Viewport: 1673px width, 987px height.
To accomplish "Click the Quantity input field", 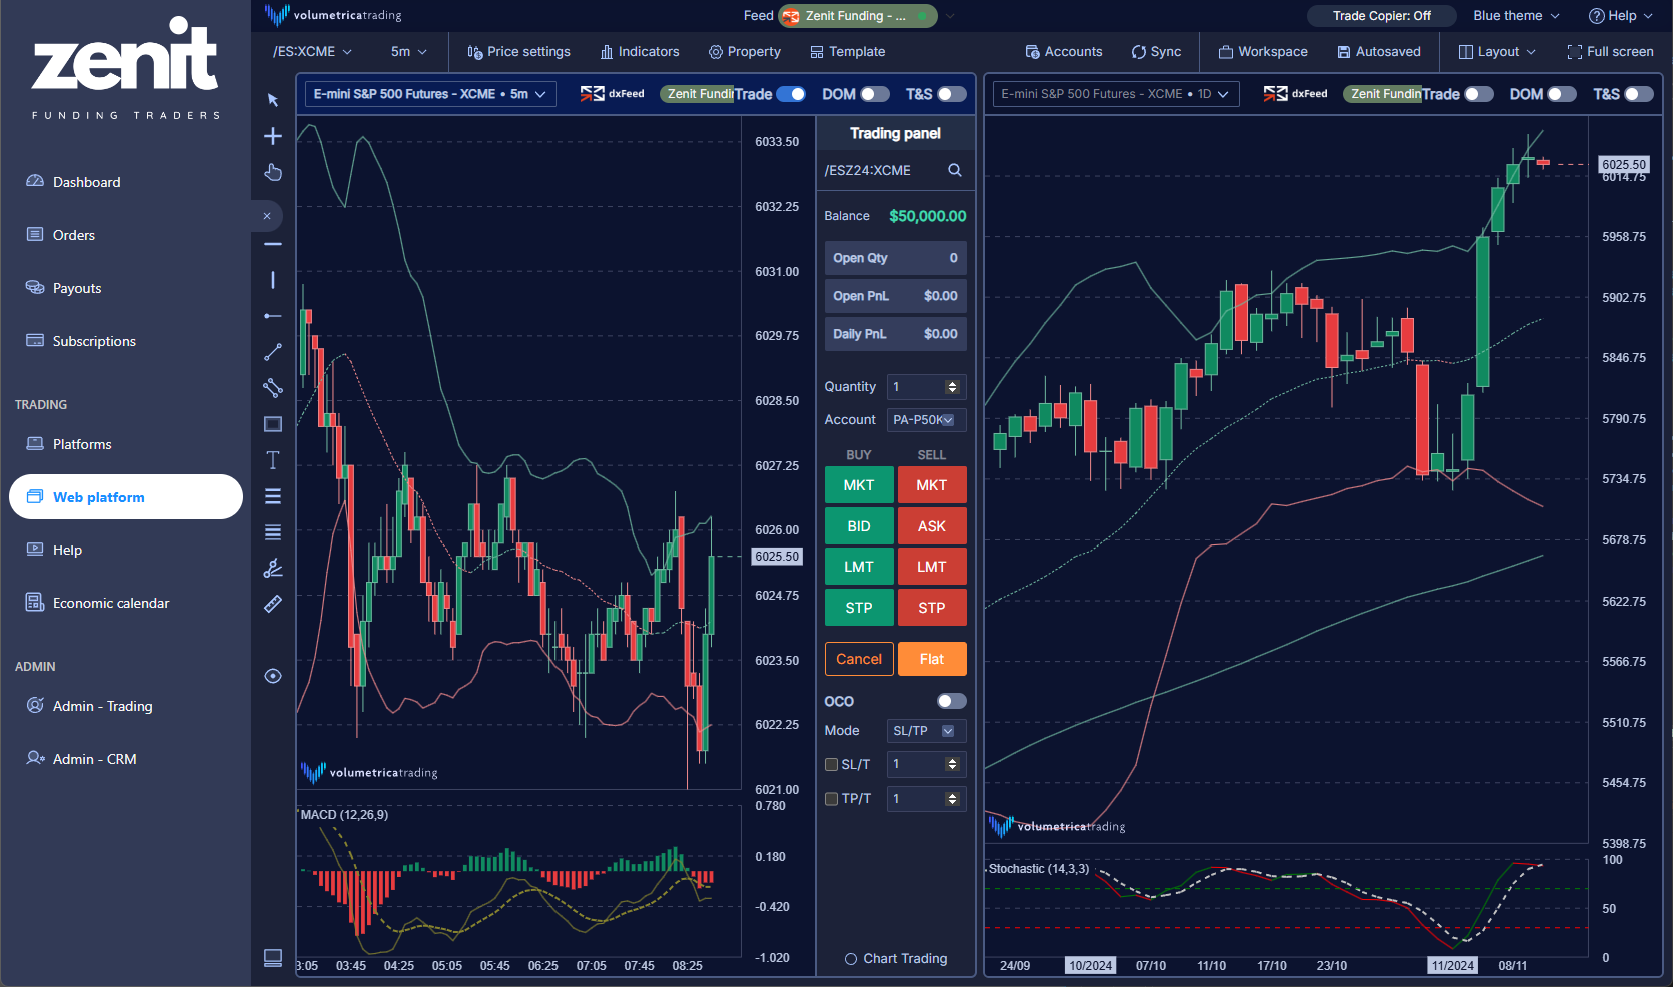I will pos(916,387).
